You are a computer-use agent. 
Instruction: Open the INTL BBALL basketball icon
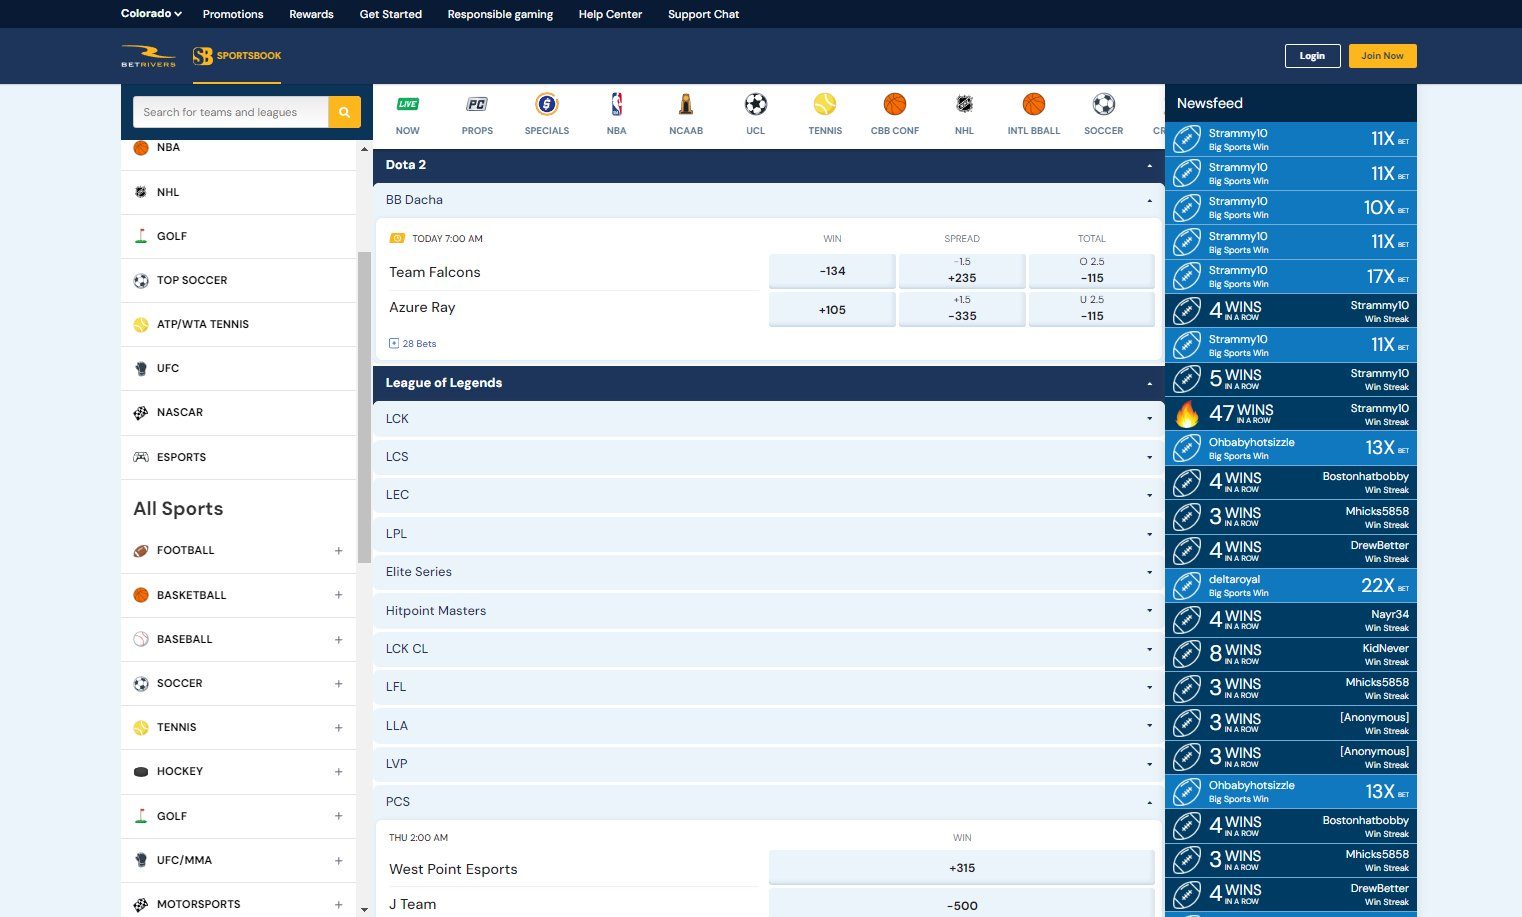pyautogui.click(x=1034, y=104)
